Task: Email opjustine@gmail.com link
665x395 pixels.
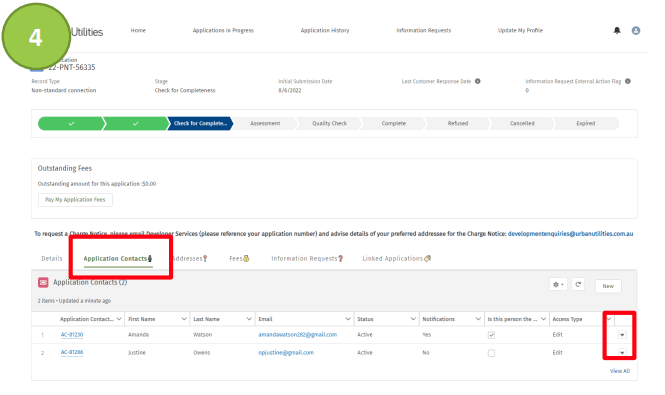Action: (286, 353)
